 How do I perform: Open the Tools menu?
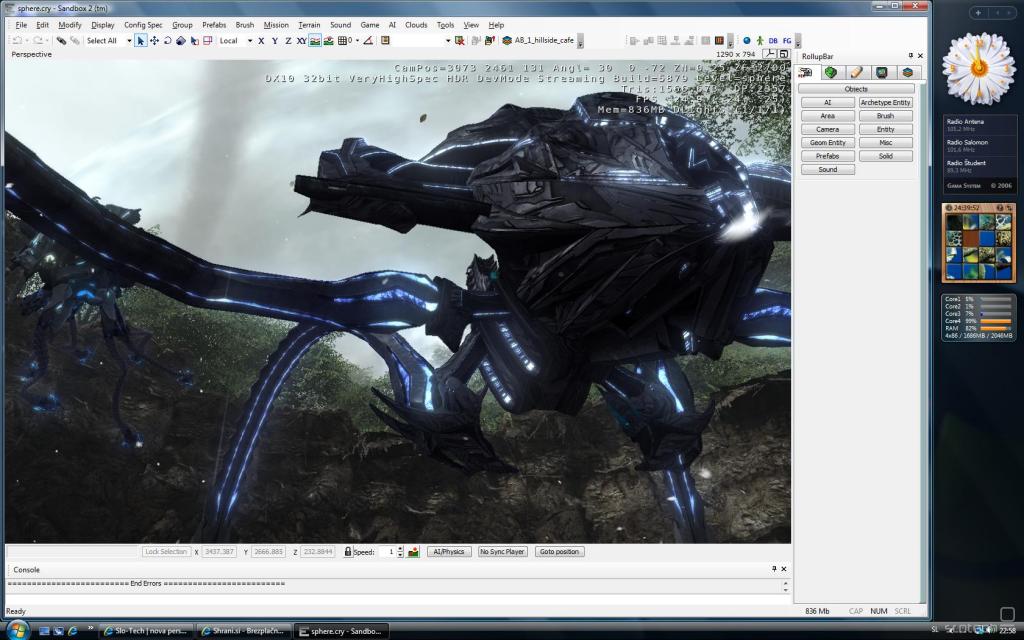pos(445,25)
